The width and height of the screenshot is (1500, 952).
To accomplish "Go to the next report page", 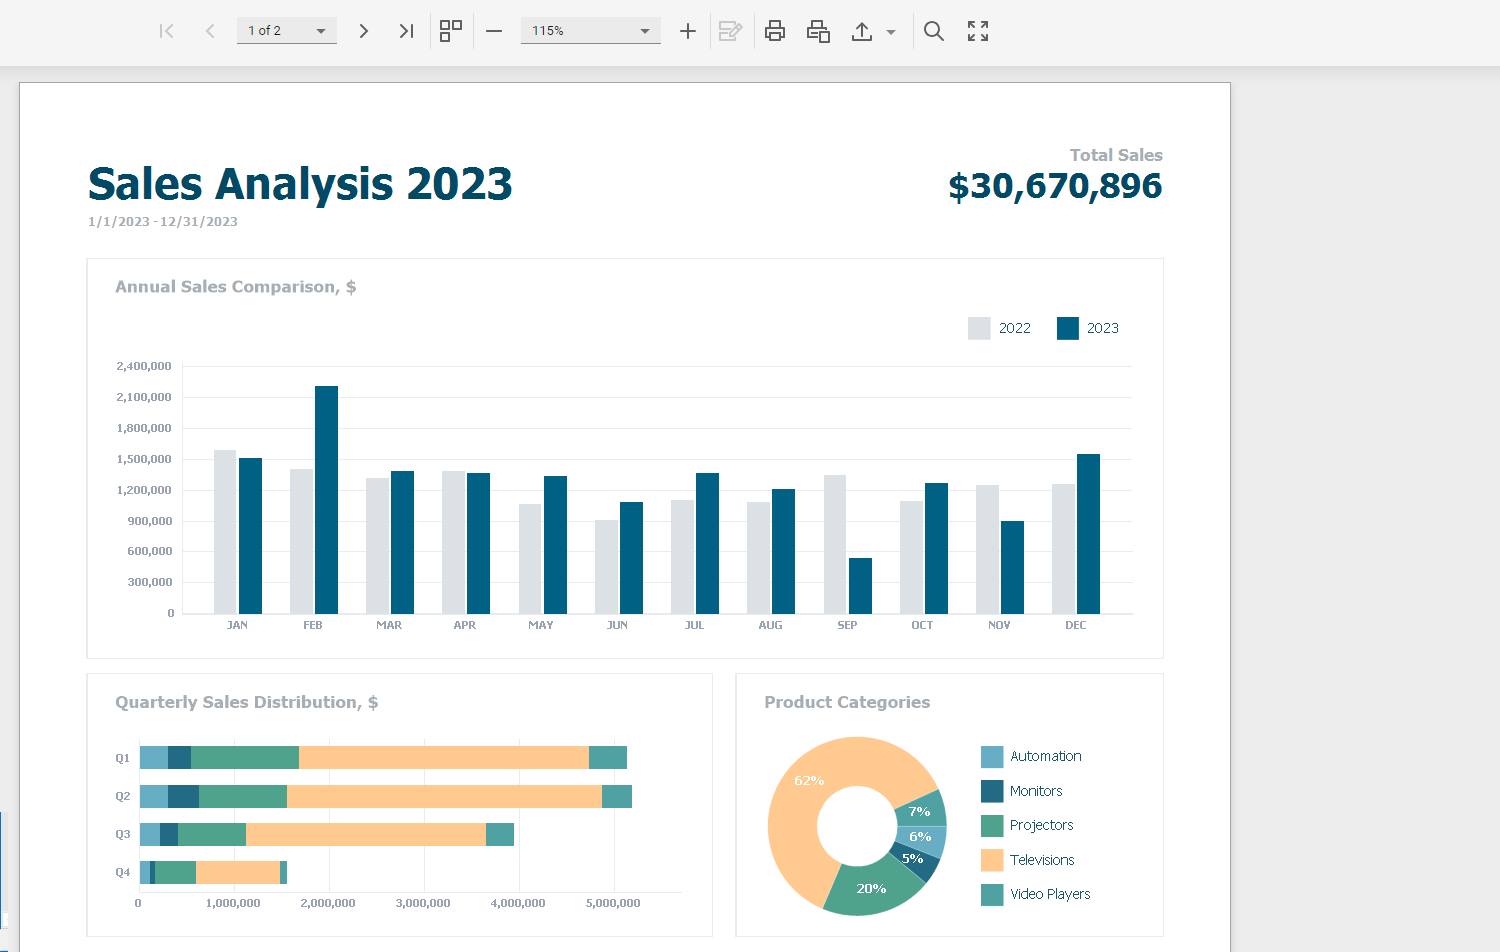I will point(364,31).
